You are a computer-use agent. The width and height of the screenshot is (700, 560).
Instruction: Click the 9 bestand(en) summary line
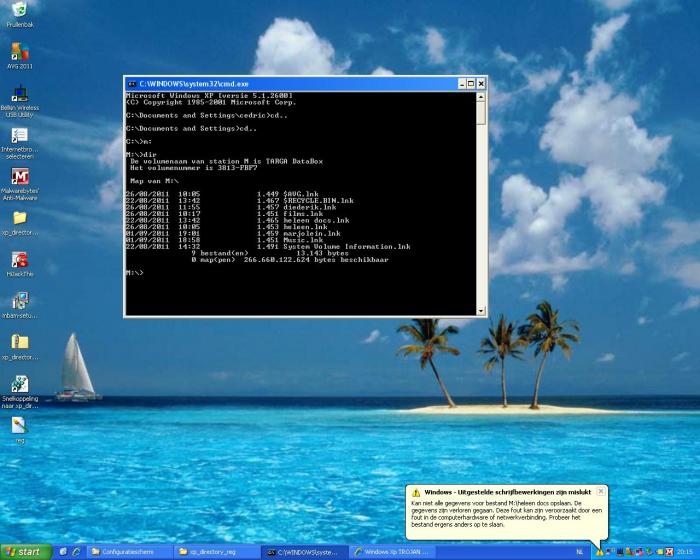(270, 253)
